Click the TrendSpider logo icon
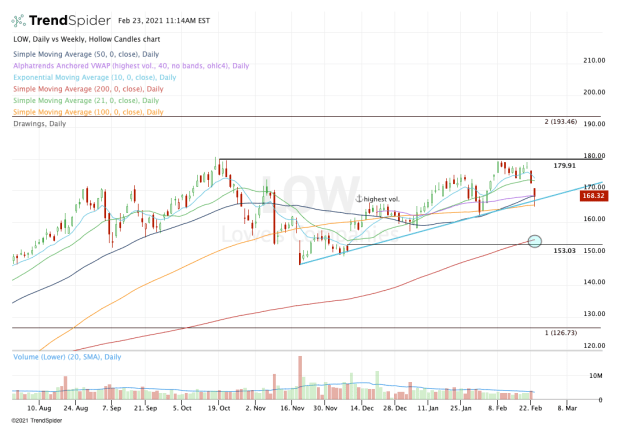The height and width of the screenshot is (426, 620). 19,21
